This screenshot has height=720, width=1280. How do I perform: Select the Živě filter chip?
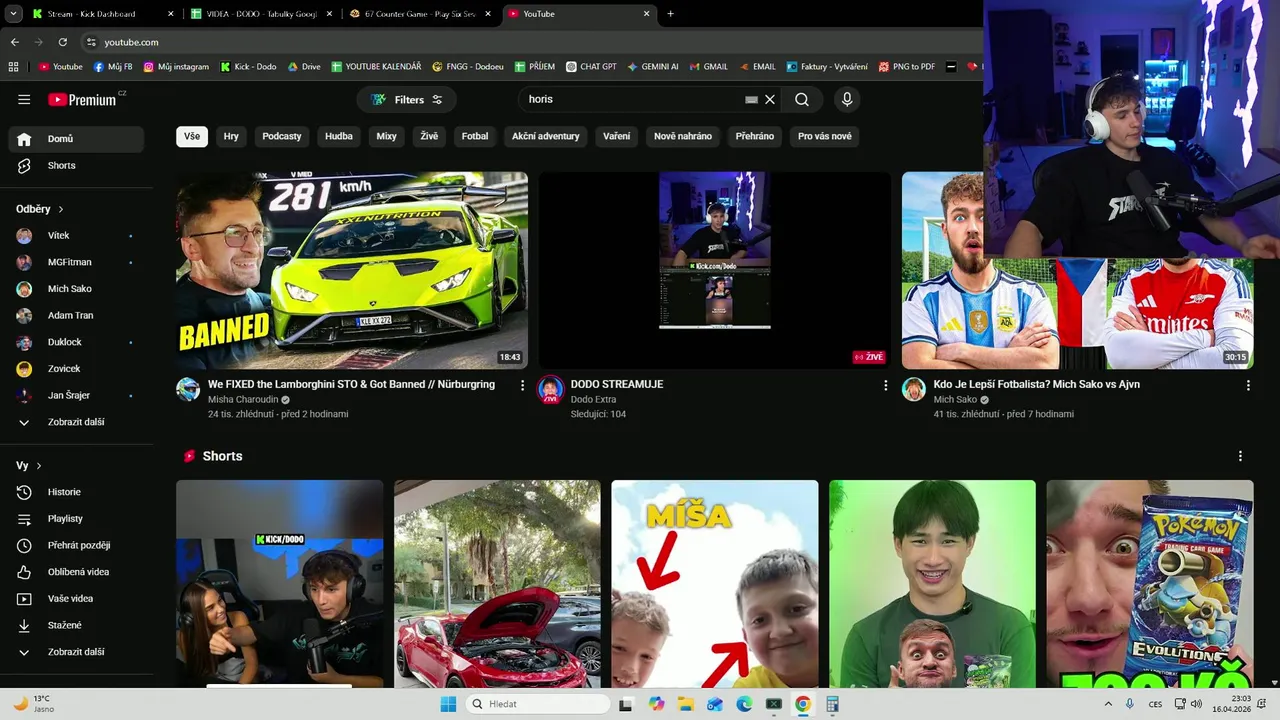point(429,136)
